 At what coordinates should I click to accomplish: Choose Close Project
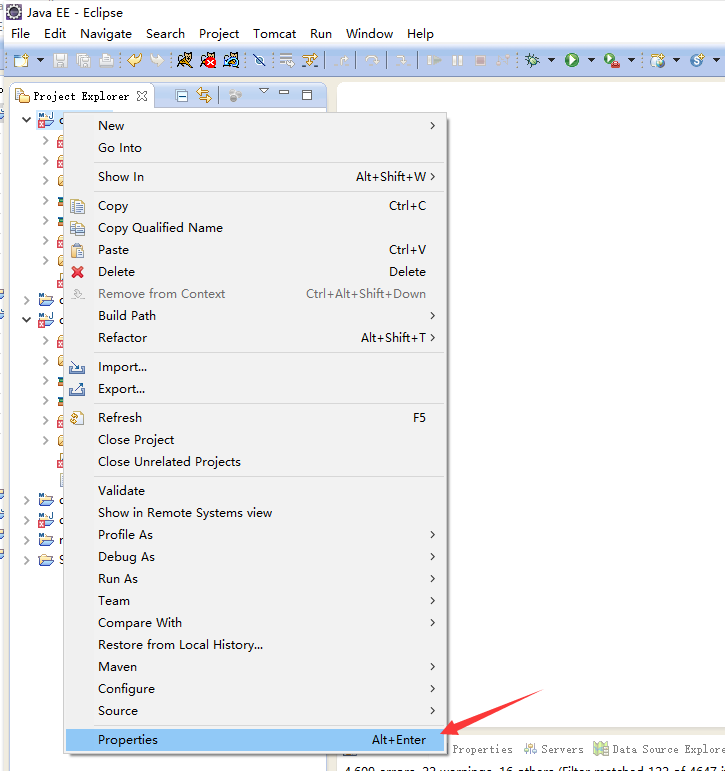coord(255,440)
